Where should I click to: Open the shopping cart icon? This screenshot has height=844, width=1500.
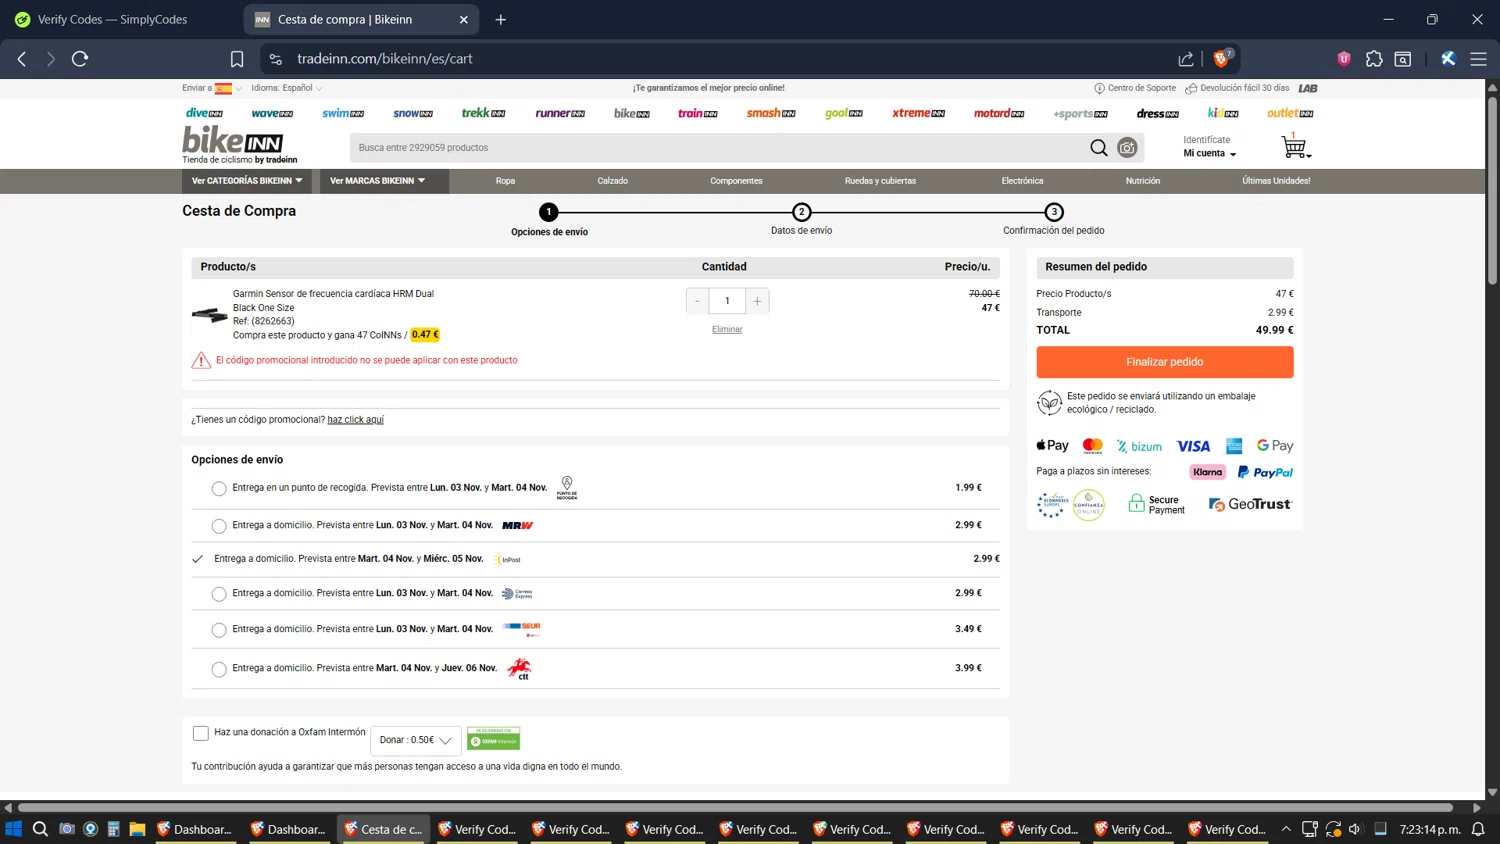pos(1294,147)
